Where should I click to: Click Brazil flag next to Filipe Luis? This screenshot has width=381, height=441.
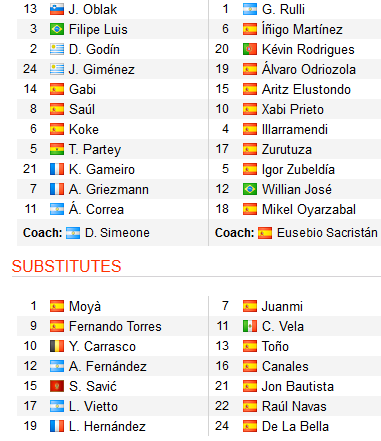coord(57,29)
